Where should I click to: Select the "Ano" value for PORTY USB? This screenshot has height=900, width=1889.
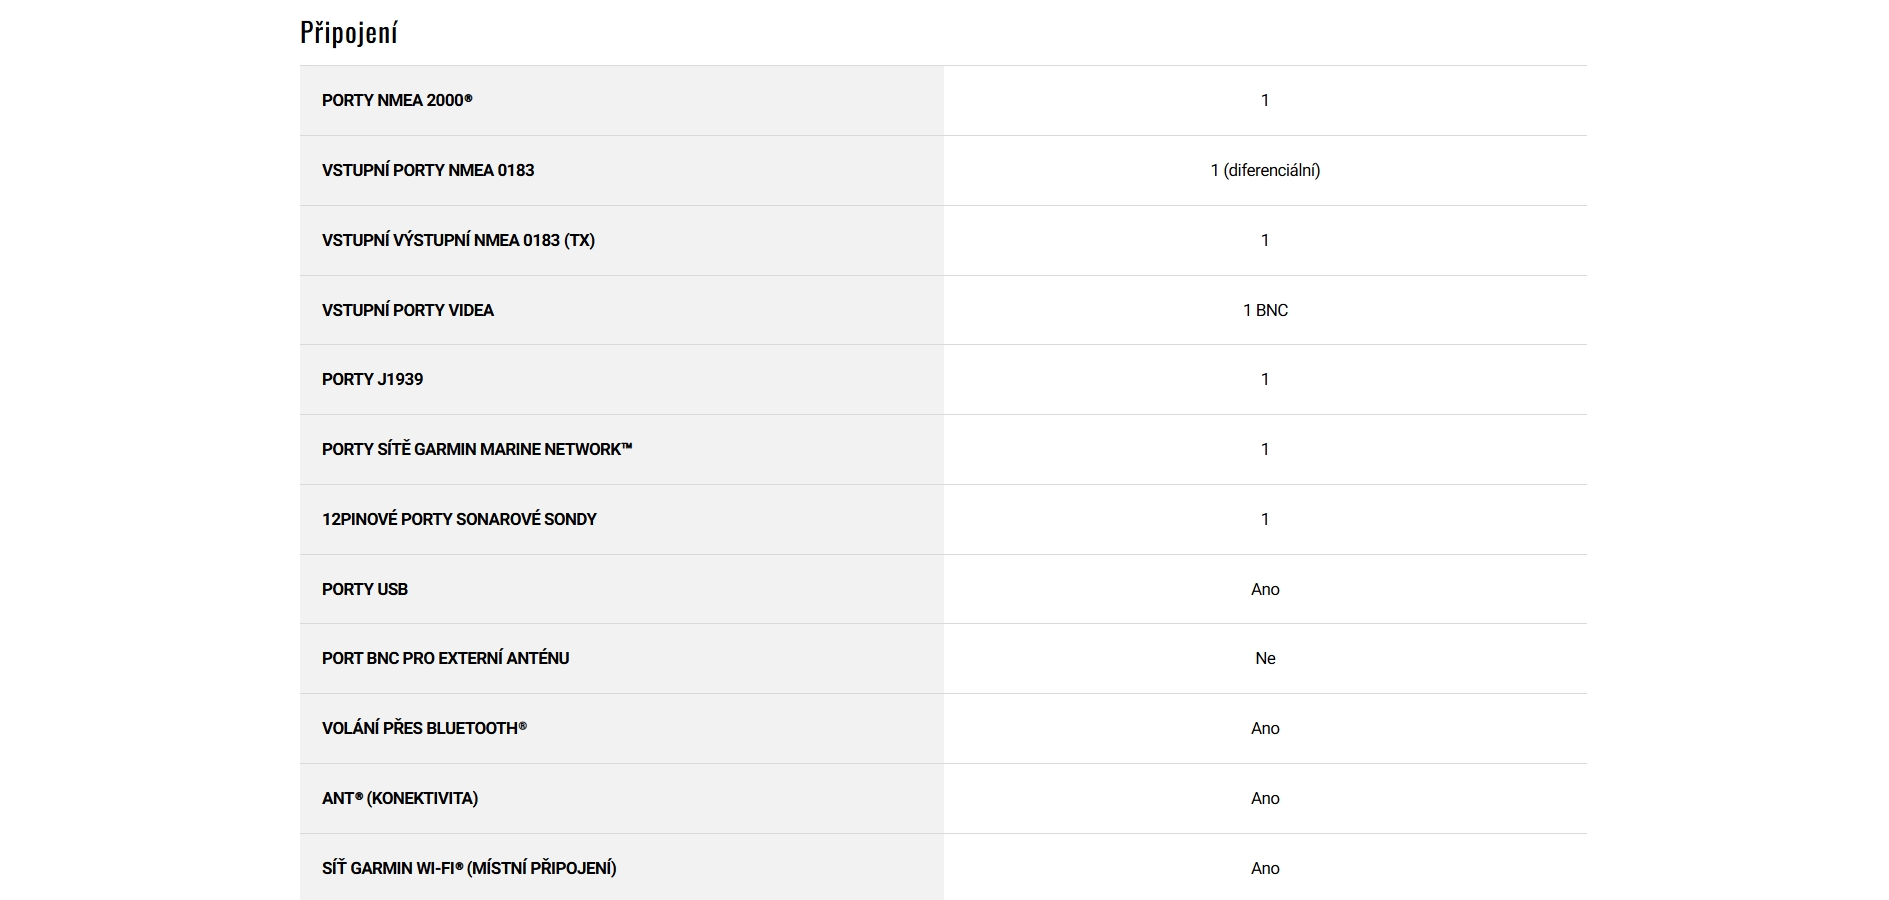coord(1265,589)
